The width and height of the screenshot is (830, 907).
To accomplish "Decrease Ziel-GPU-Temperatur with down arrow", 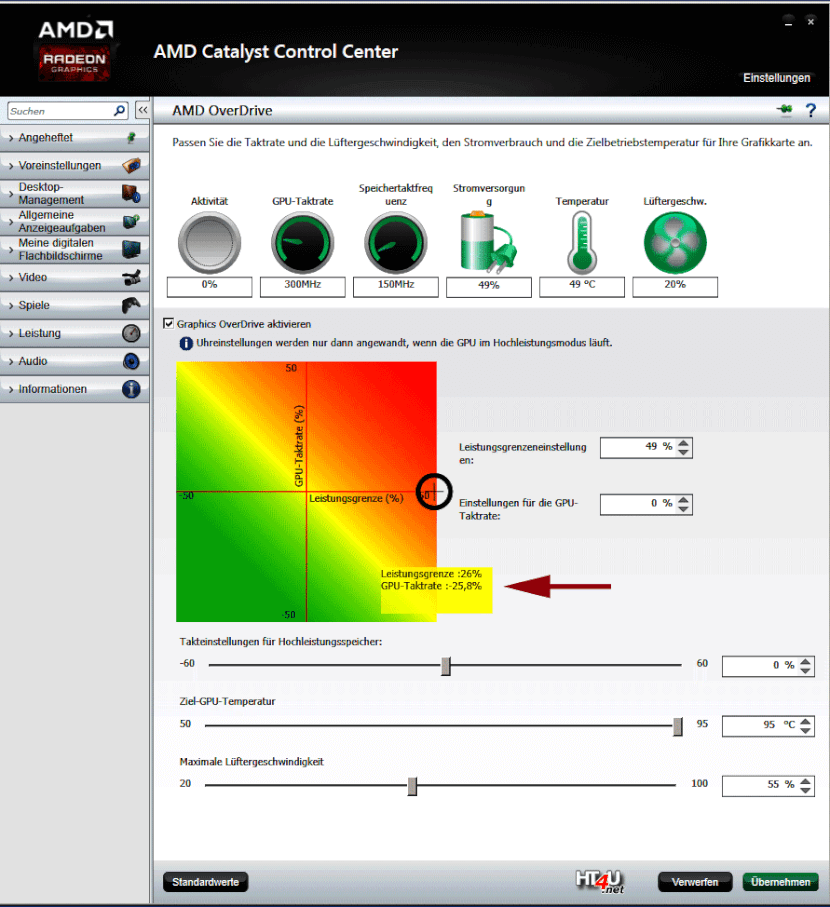I will click(806, 730).
